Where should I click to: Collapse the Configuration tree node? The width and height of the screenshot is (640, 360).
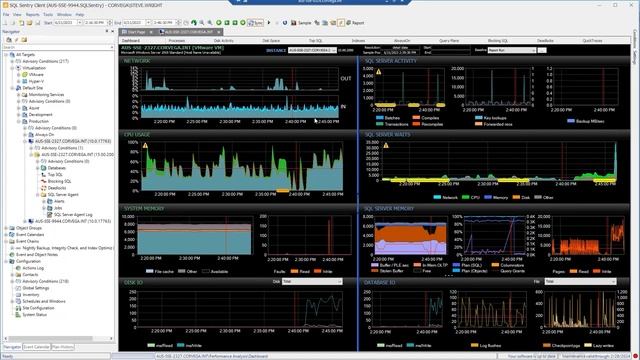click(6, 261)
